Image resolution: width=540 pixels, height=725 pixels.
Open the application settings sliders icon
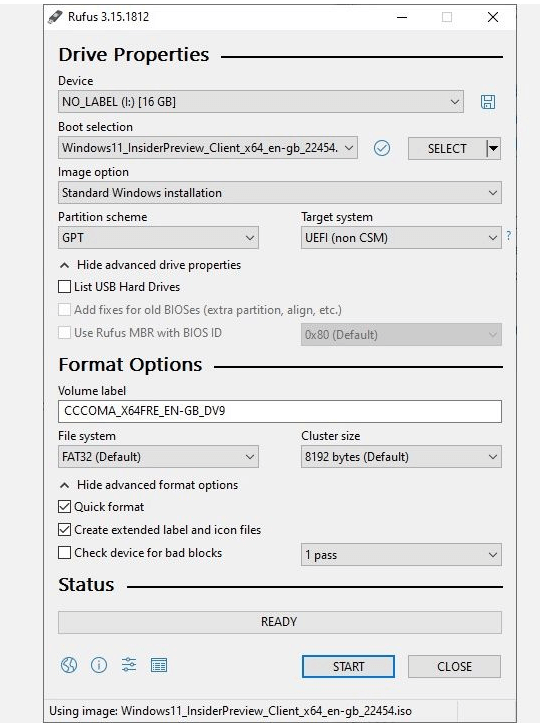click(129, 665)
